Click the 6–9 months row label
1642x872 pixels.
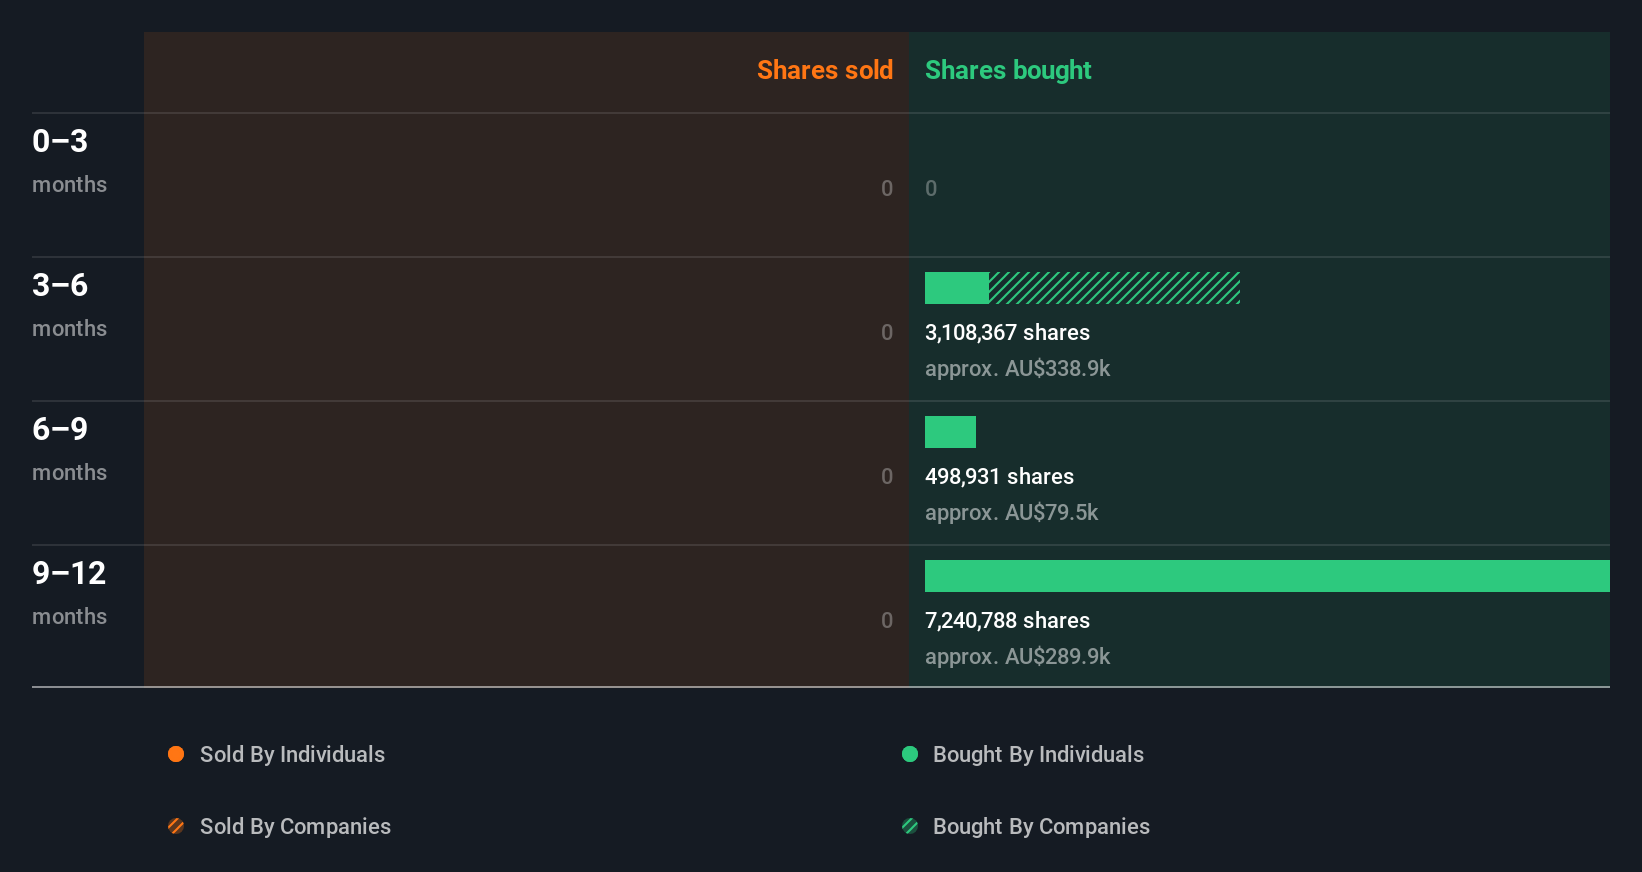[69, 449]
